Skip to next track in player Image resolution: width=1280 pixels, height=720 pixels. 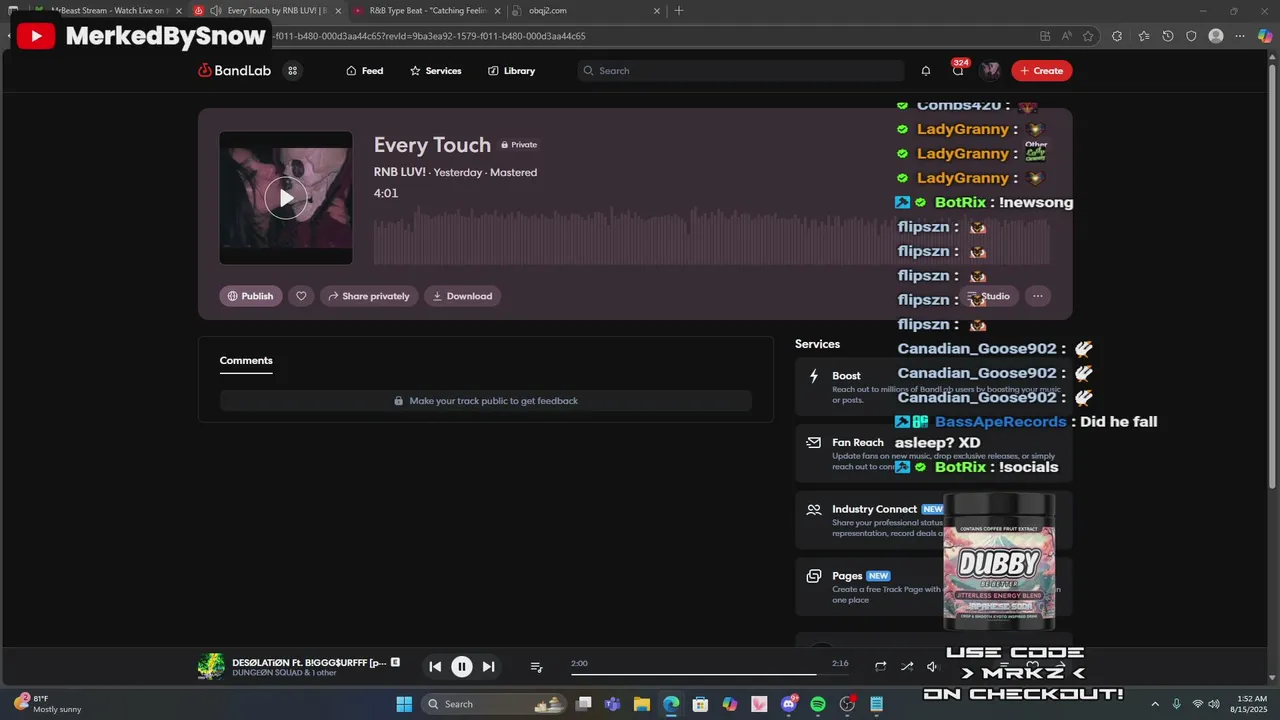click(488, 667)
